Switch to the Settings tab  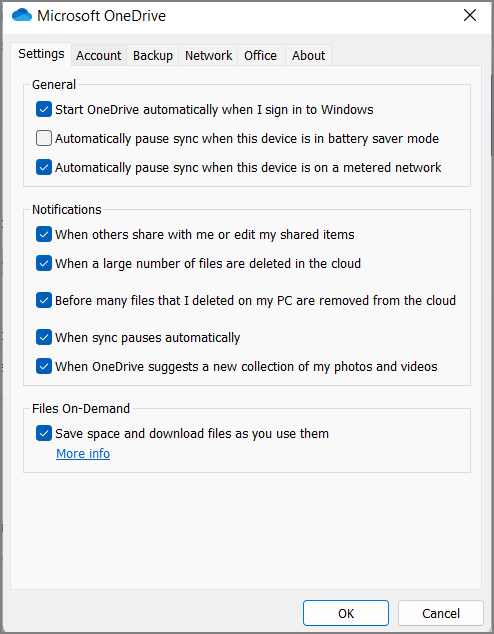pos(41,54)
